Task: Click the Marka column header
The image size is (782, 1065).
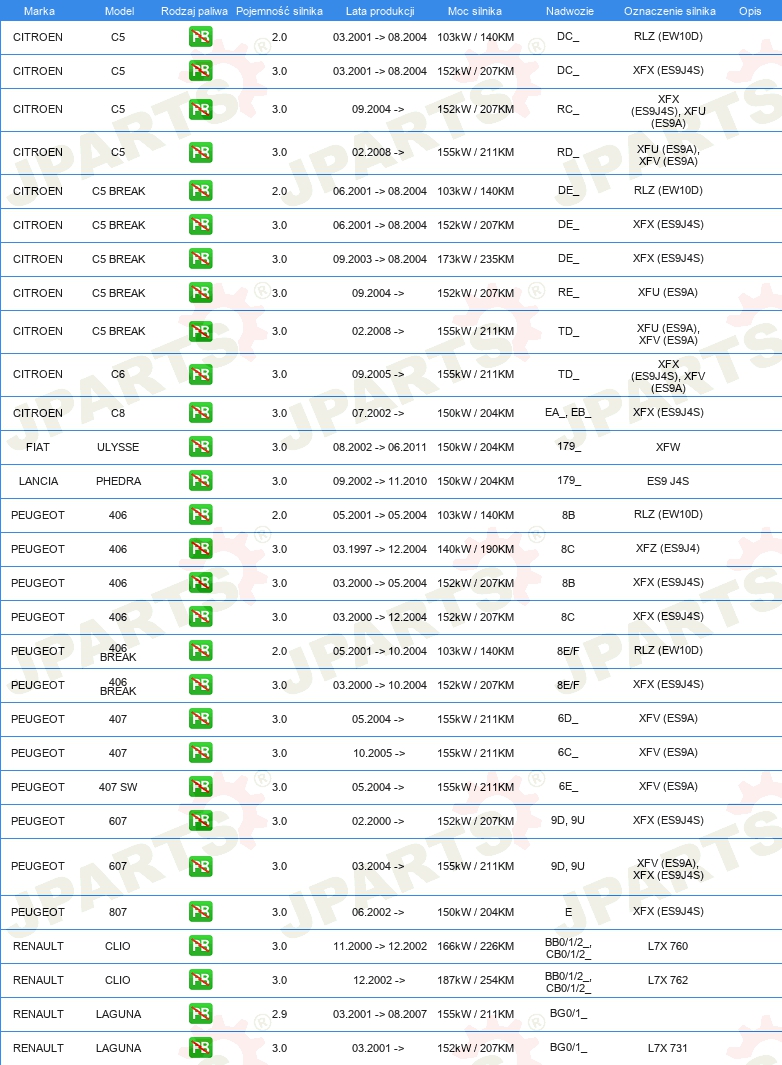Action: (39, 11)
